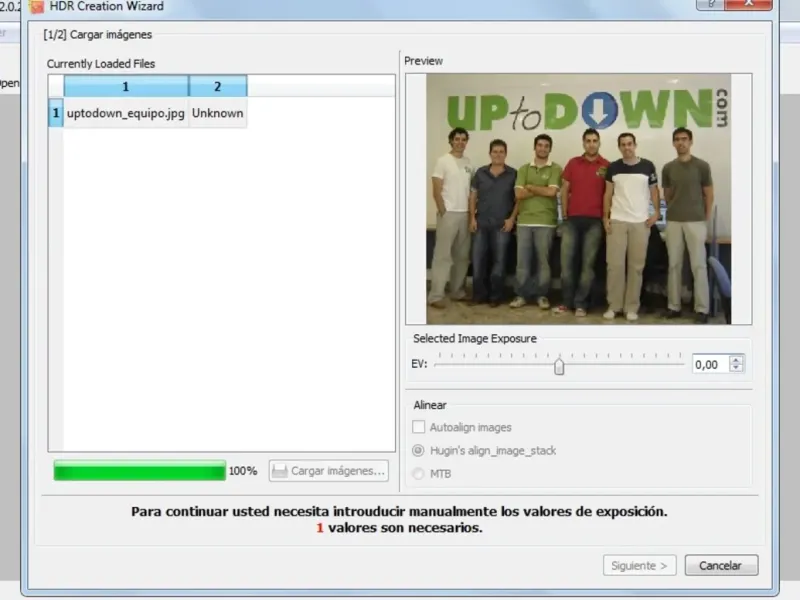Click column header 1

point(126,86)
